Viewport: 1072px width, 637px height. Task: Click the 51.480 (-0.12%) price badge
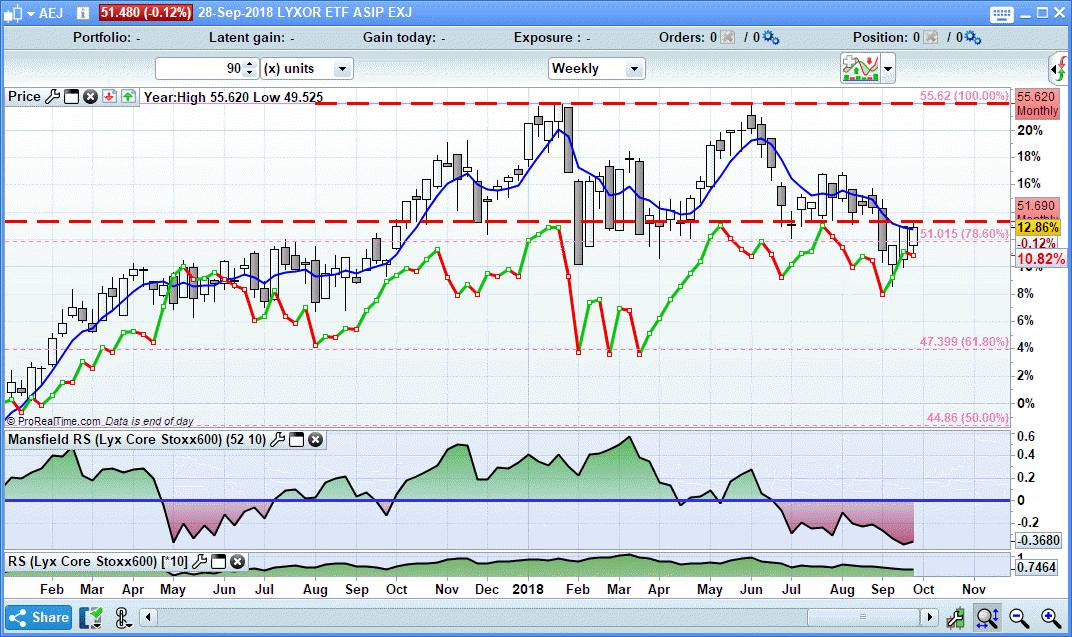click(x=146, y=12)
